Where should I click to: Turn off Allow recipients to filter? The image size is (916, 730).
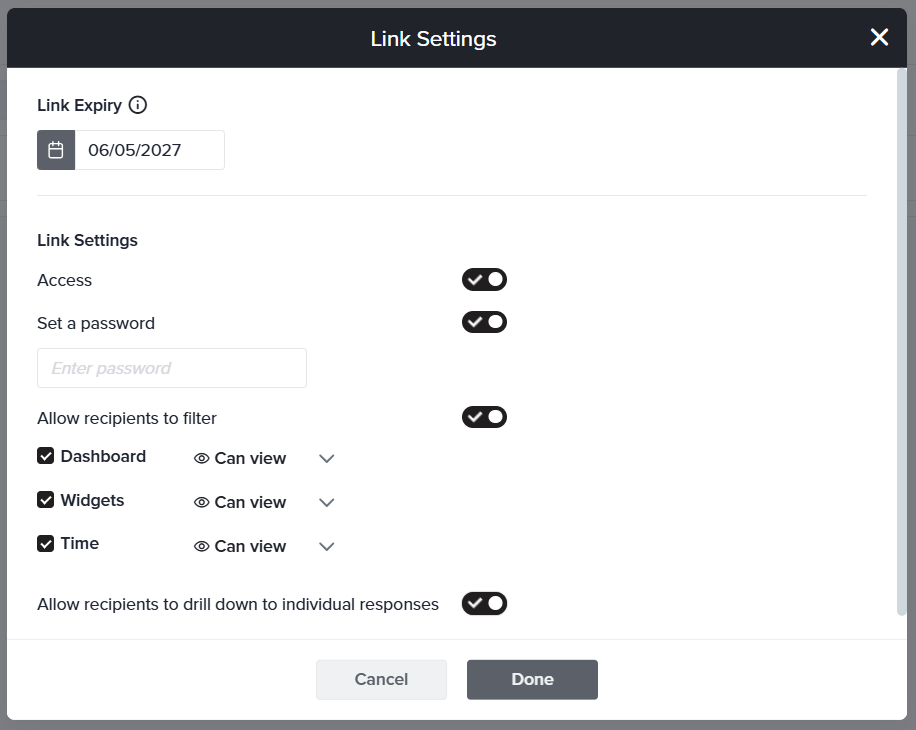click(x=484, y=417)
